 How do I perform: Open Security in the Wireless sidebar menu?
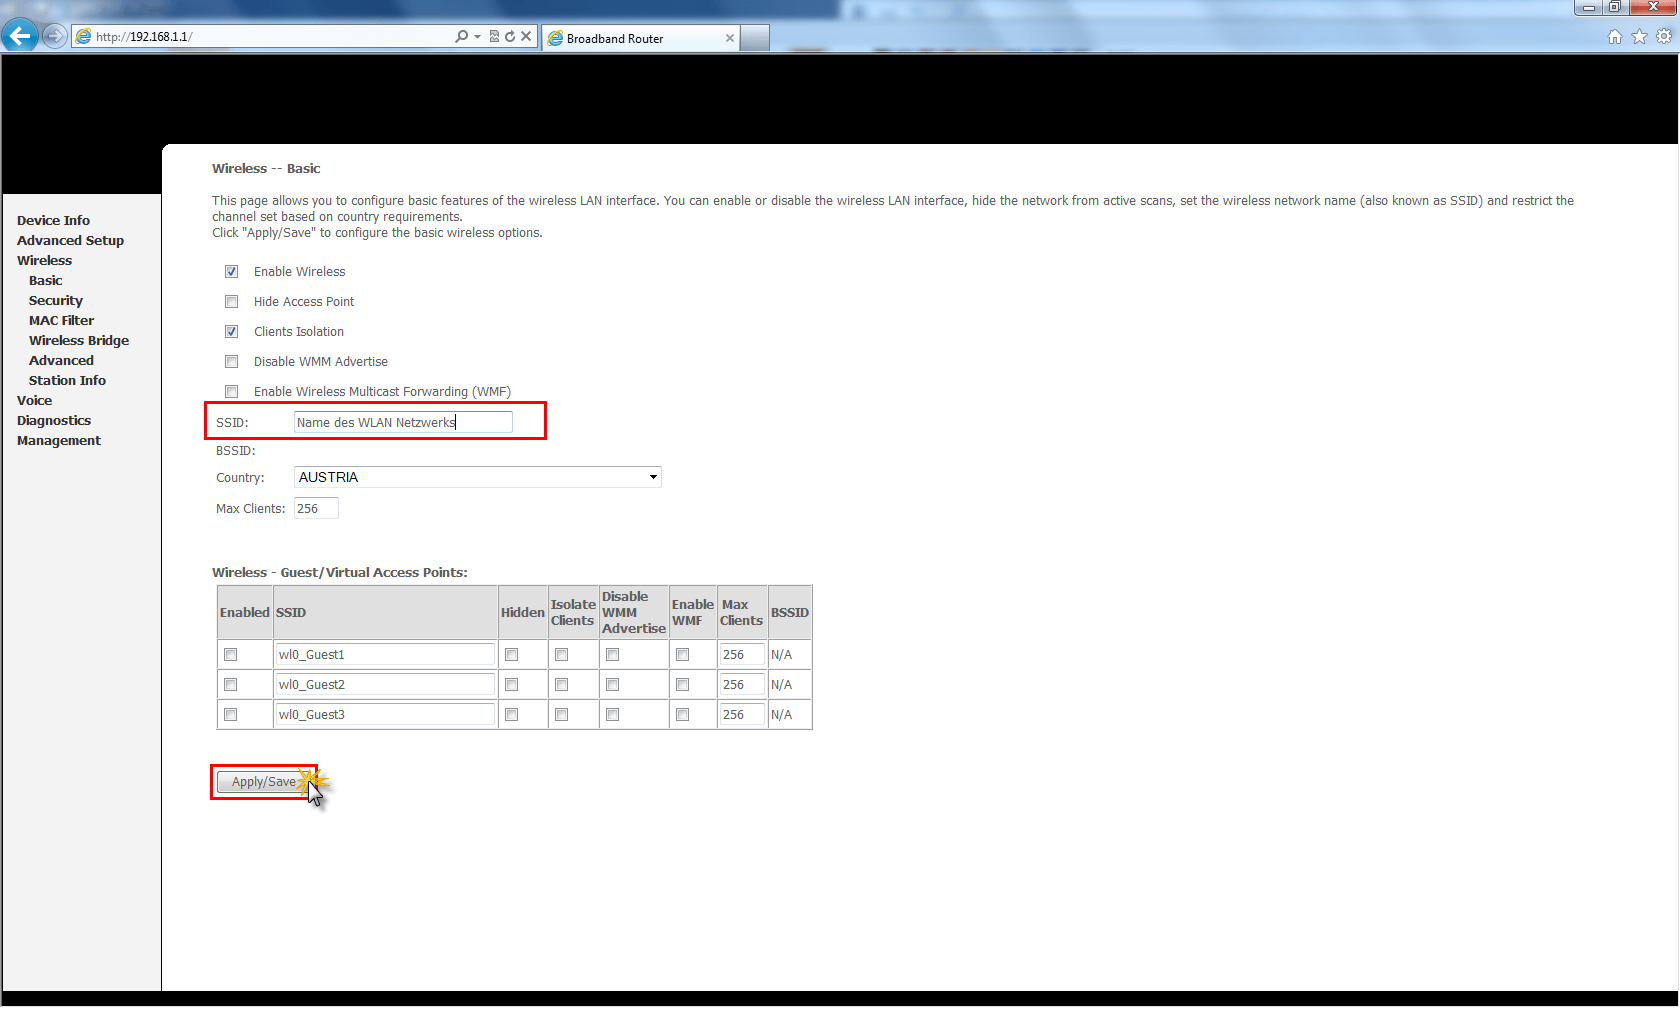[x=56, y=301]
